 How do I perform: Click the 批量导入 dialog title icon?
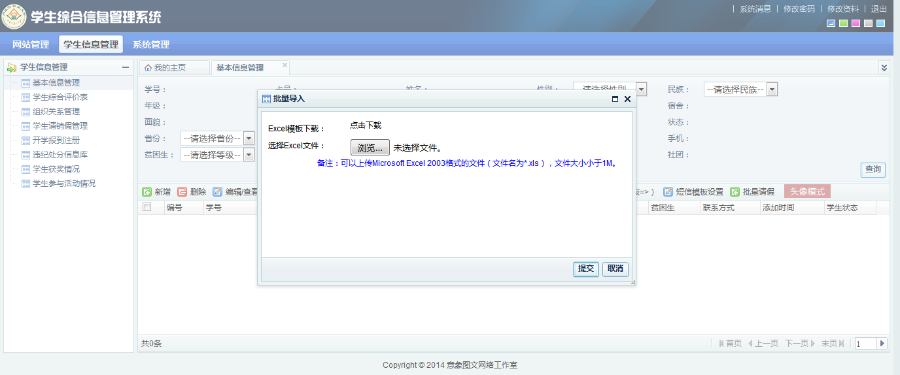point(266,99)
